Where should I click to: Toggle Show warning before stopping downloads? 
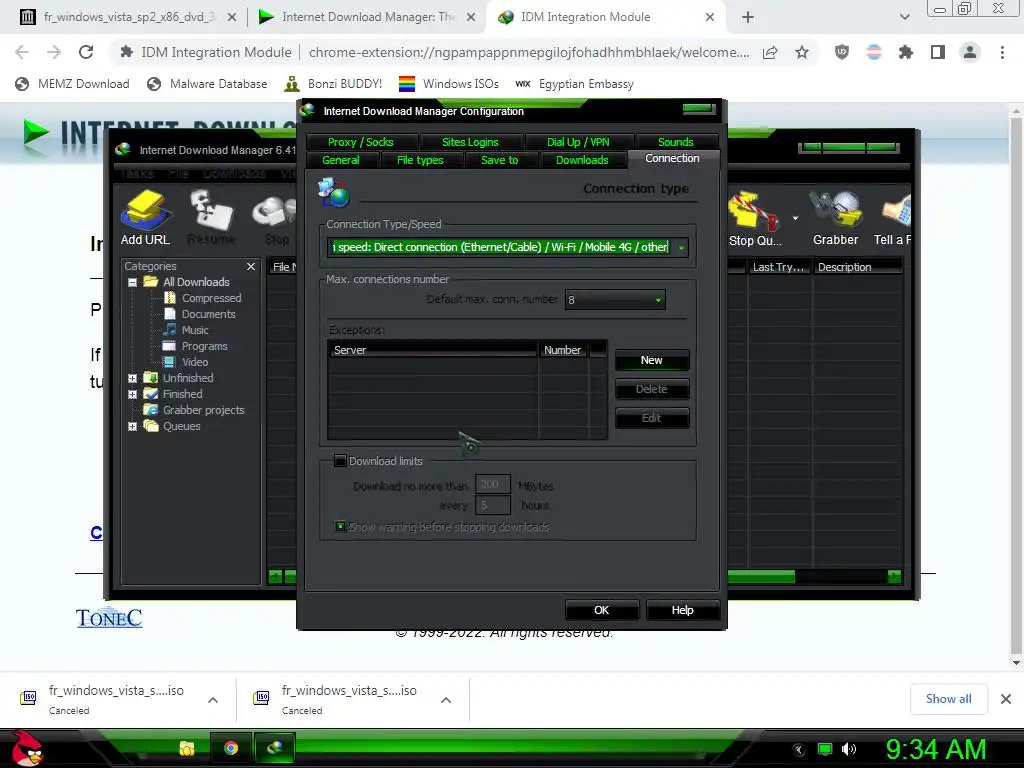340,526
